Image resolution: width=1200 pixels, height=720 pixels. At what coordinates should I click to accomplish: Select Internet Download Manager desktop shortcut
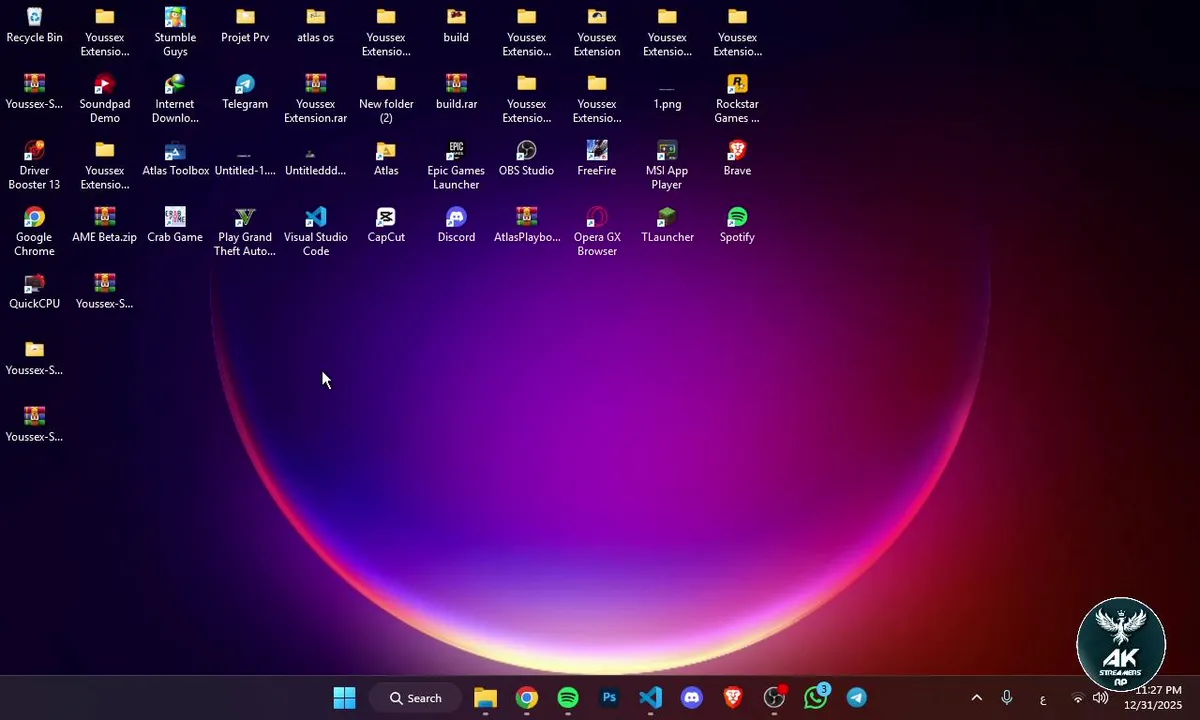click(x=175, y=98)
